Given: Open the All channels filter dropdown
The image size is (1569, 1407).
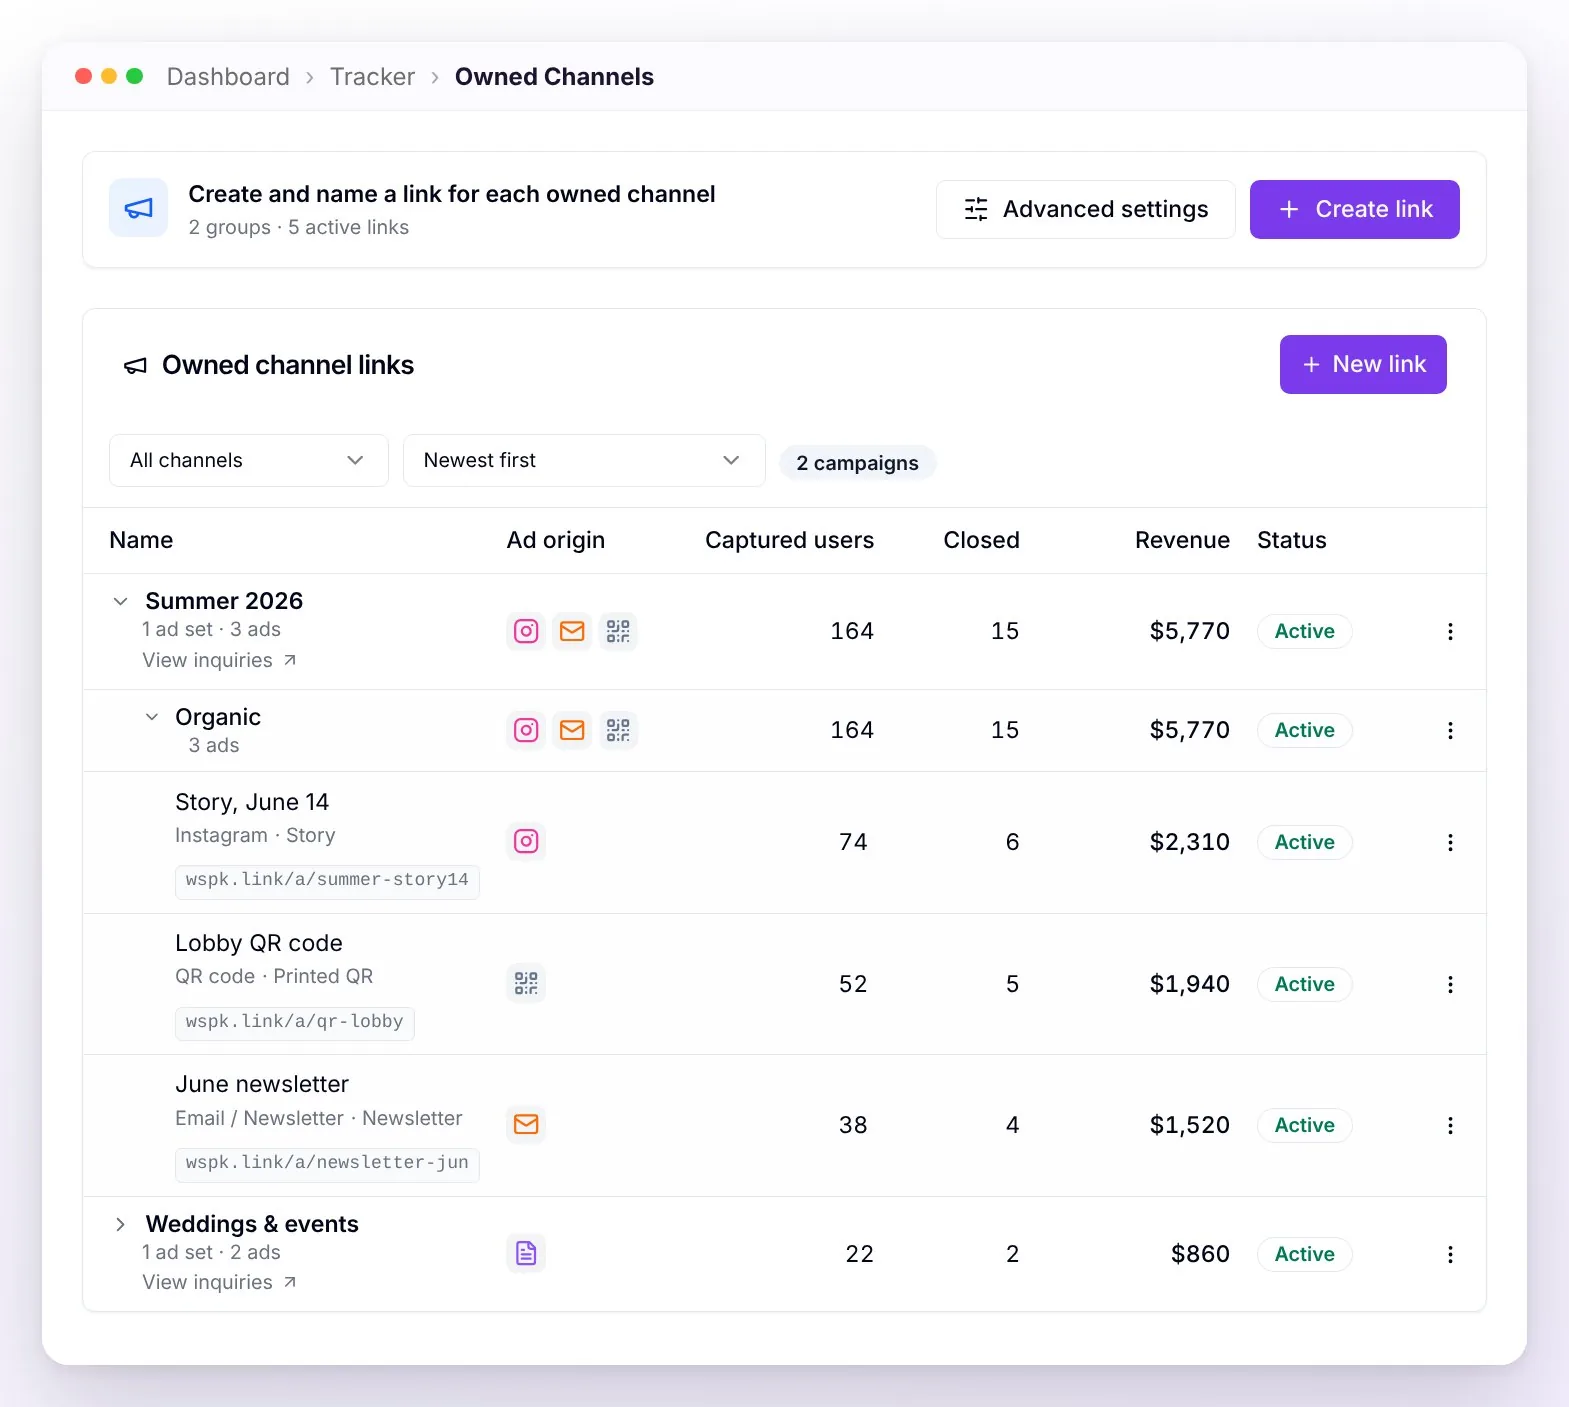Looking at the screenshot, I should point(249,460).
